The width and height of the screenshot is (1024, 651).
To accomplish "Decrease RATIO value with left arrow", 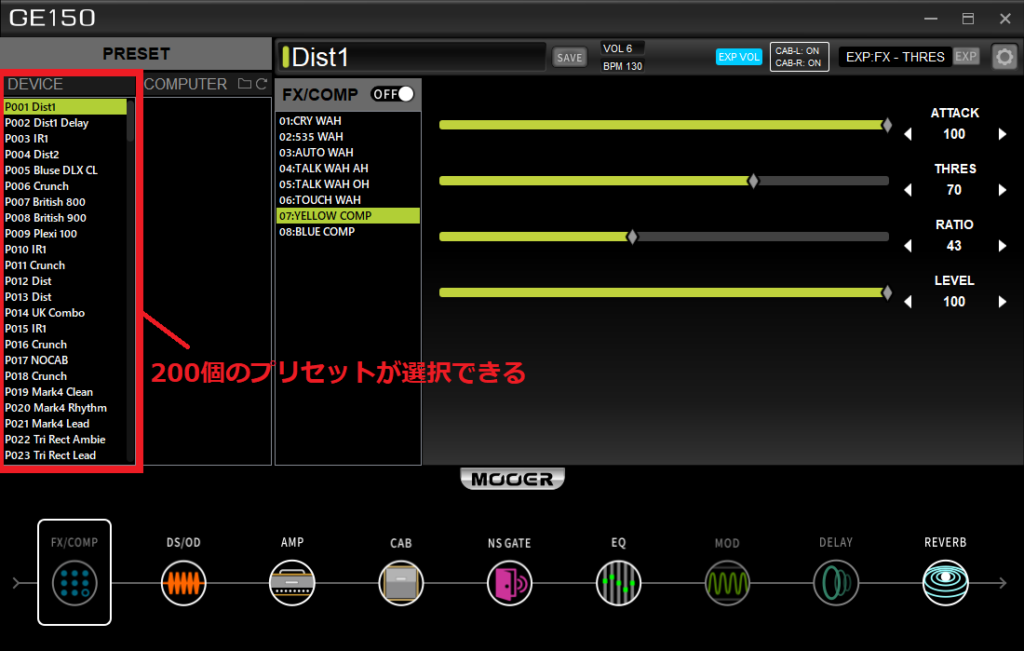I will click(x=908, y=246).
